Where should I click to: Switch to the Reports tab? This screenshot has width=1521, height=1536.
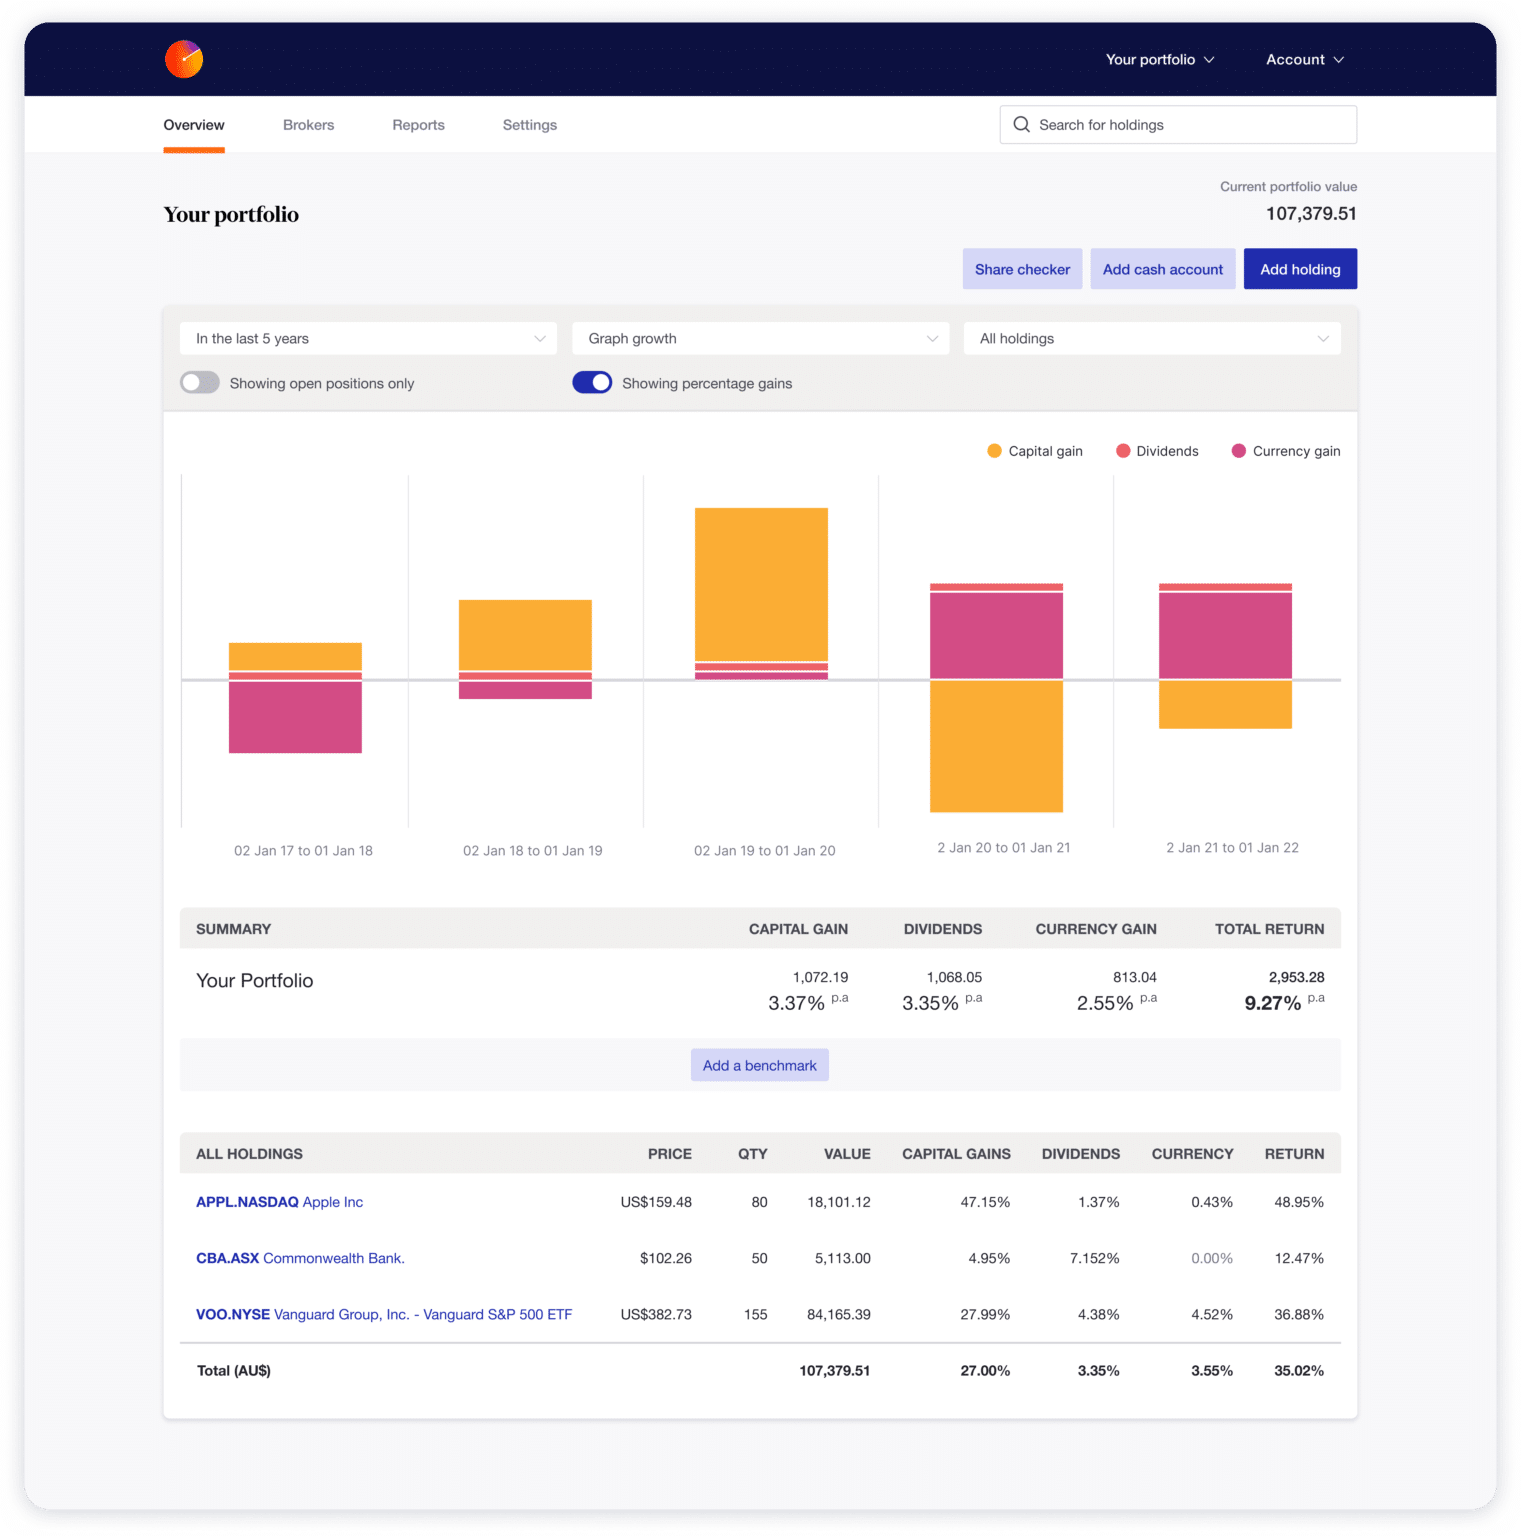[418, 124]
